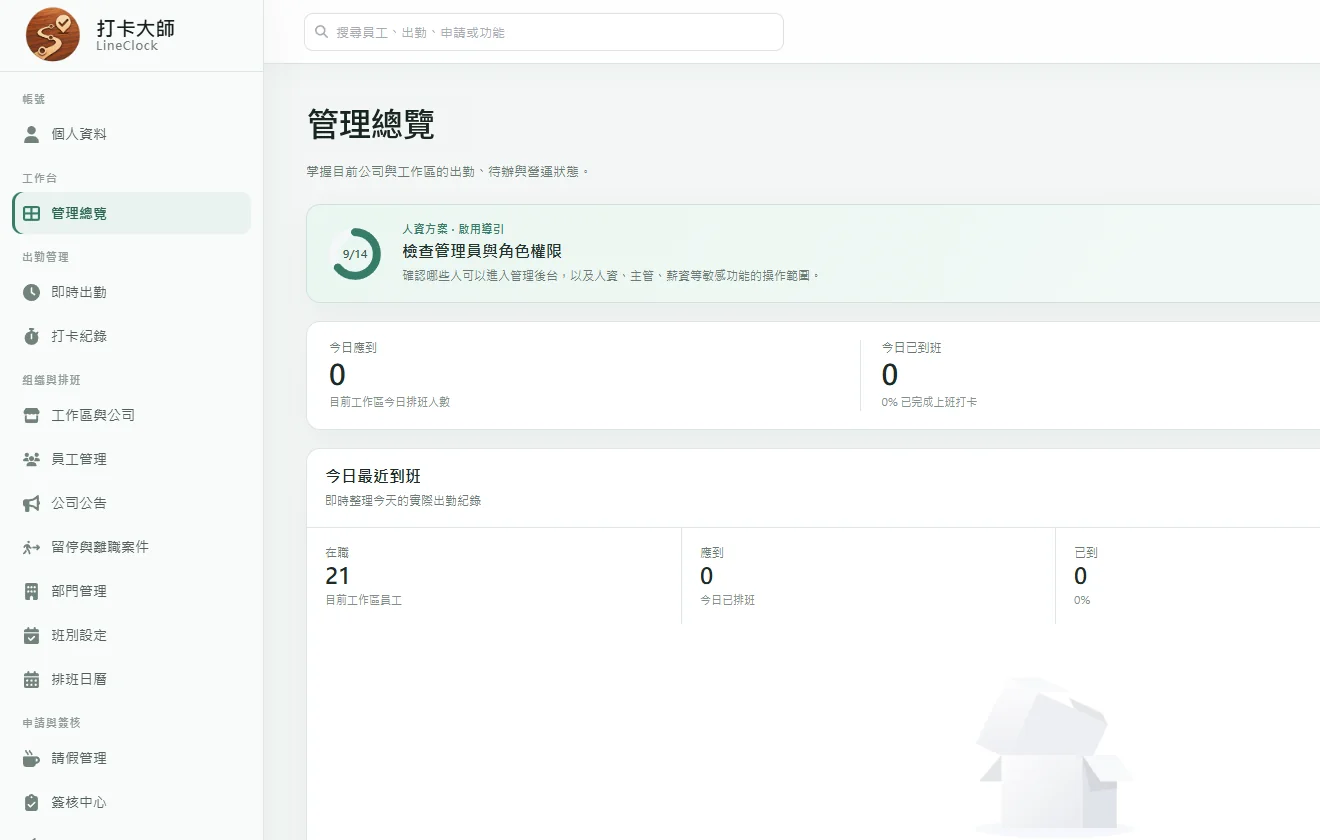Select 管理總覽 in the sidebar
This screenshot has height=840, width=1320.
pos(132,213)
